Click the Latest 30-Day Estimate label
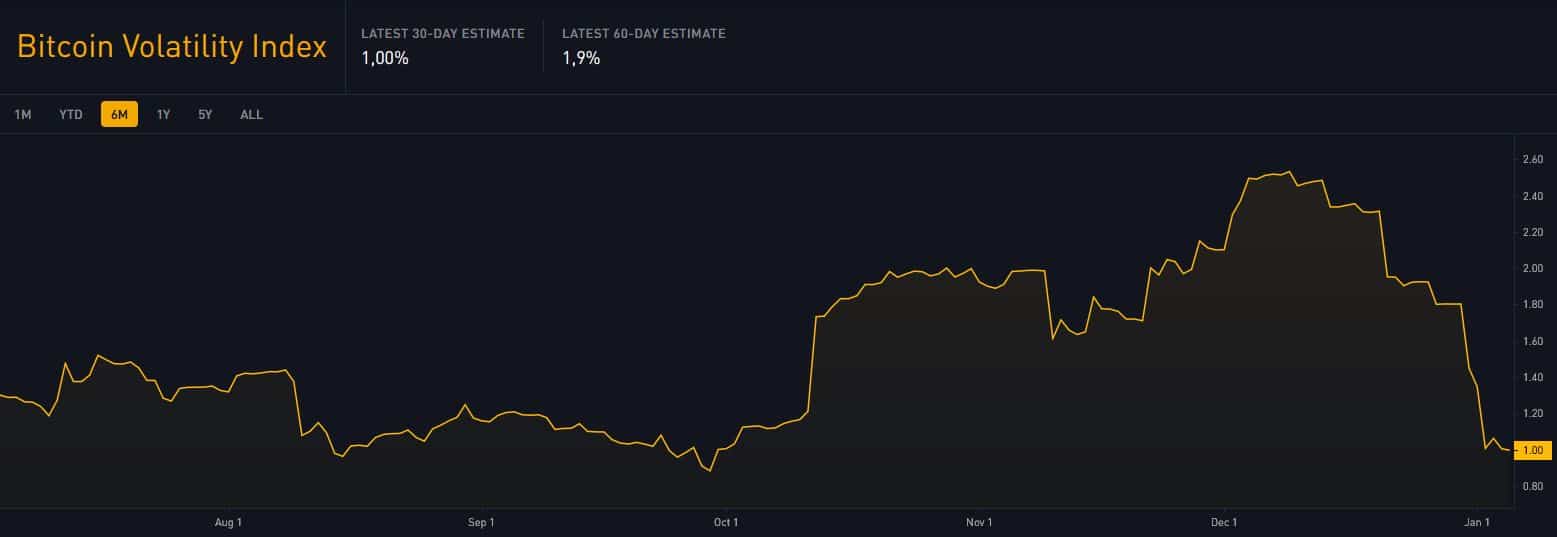The width and height of the screenshot is (1557, 537). point(443,34)
